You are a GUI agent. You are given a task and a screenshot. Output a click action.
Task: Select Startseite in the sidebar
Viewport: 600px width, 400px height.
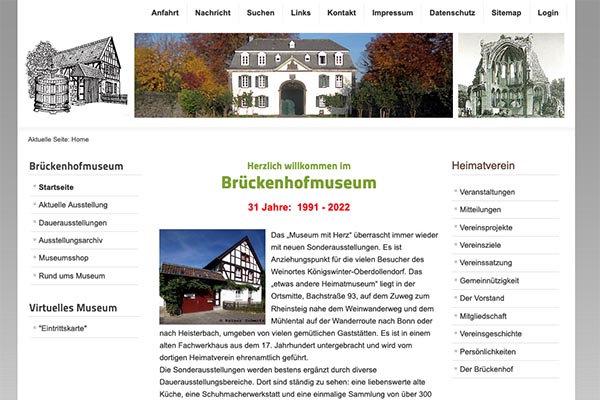56,187
